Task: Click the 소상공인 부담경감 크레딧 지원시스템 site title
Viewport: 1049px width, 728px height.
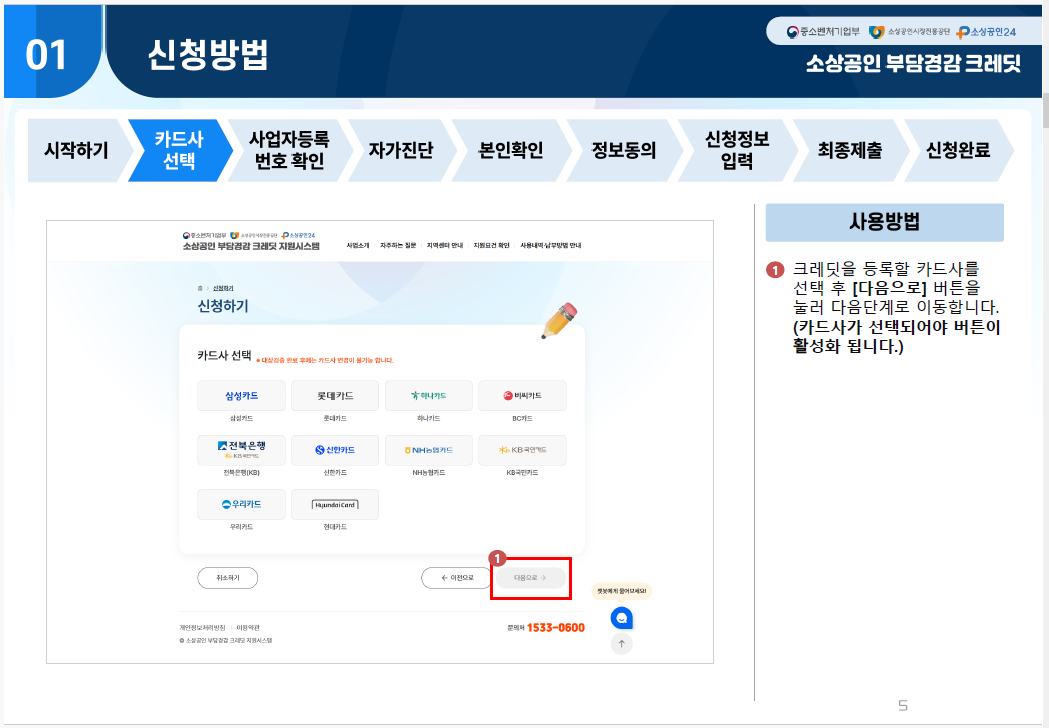Action: 251,246
